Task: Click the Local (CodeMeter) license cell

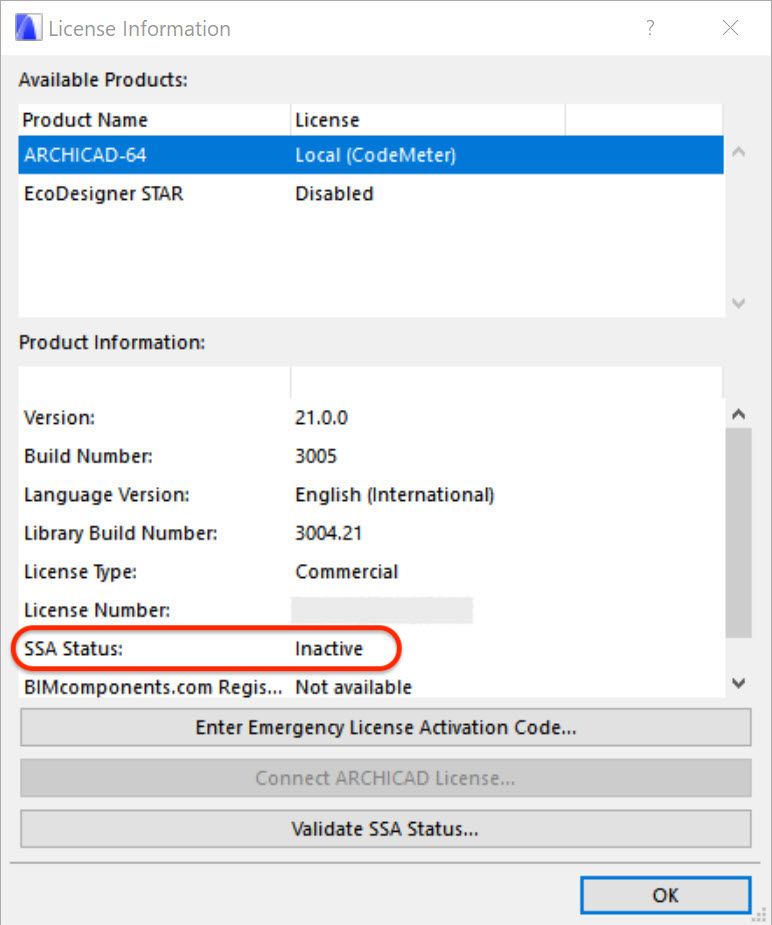Action: point(376,155)
